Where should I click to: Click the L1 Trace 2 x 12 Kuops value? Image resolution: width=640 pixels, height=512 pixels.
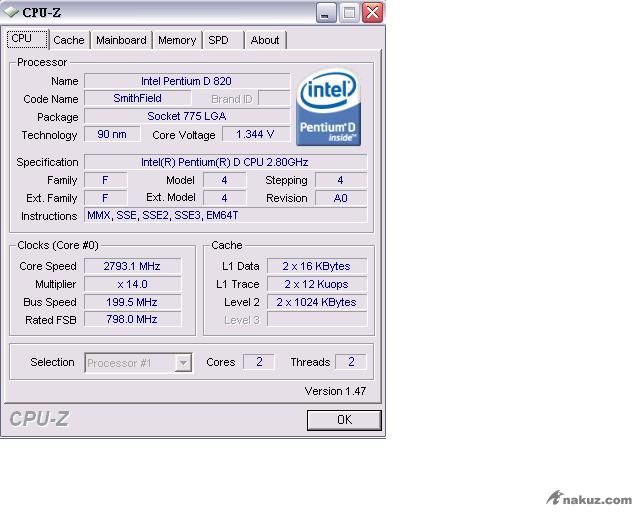pos(317,284)
